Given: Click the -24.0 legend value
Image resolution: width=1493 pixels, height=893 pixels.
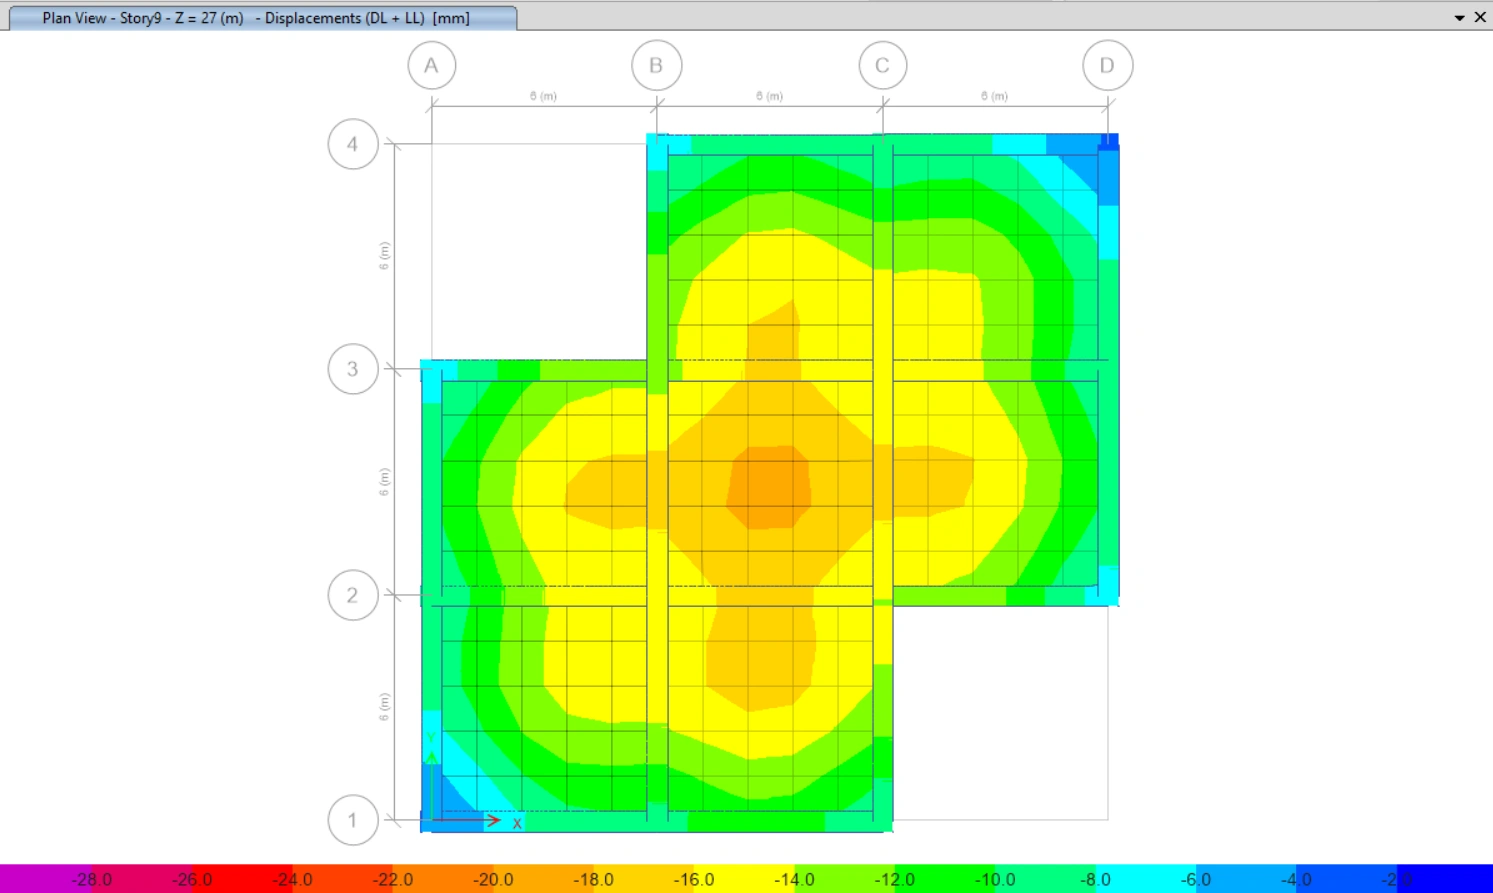Looking at the screenshot, I should pyautogui.click(x=292, y=880).
